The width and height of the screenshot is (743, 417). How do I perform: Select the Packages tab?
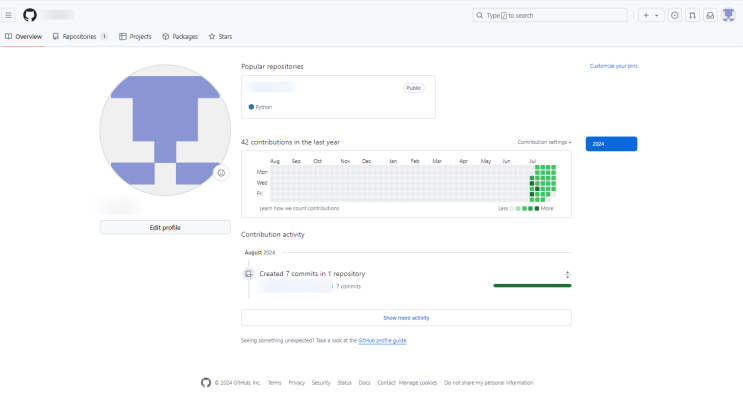(x=180, y=36)
